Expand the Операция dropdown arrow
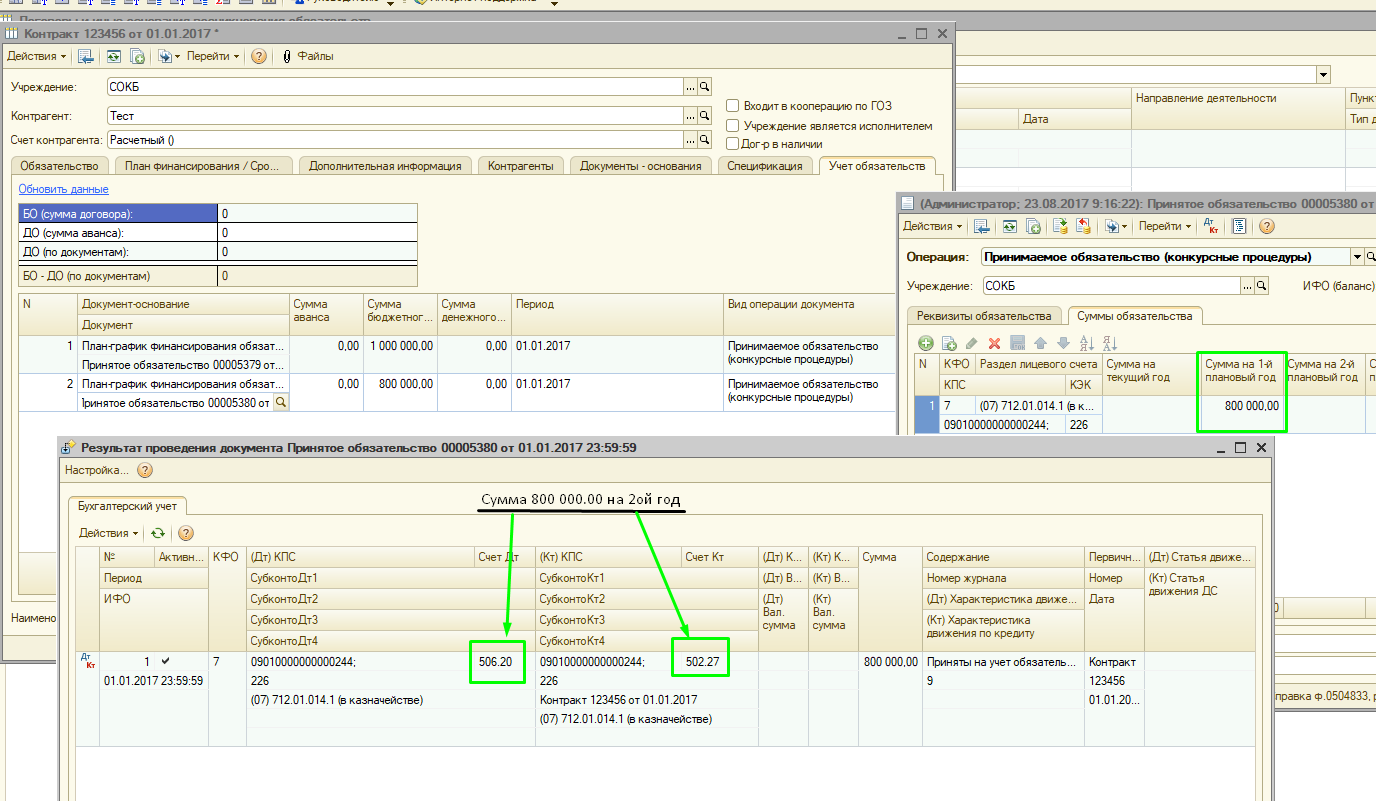Screen dimensions: 1376x801 1357,257
